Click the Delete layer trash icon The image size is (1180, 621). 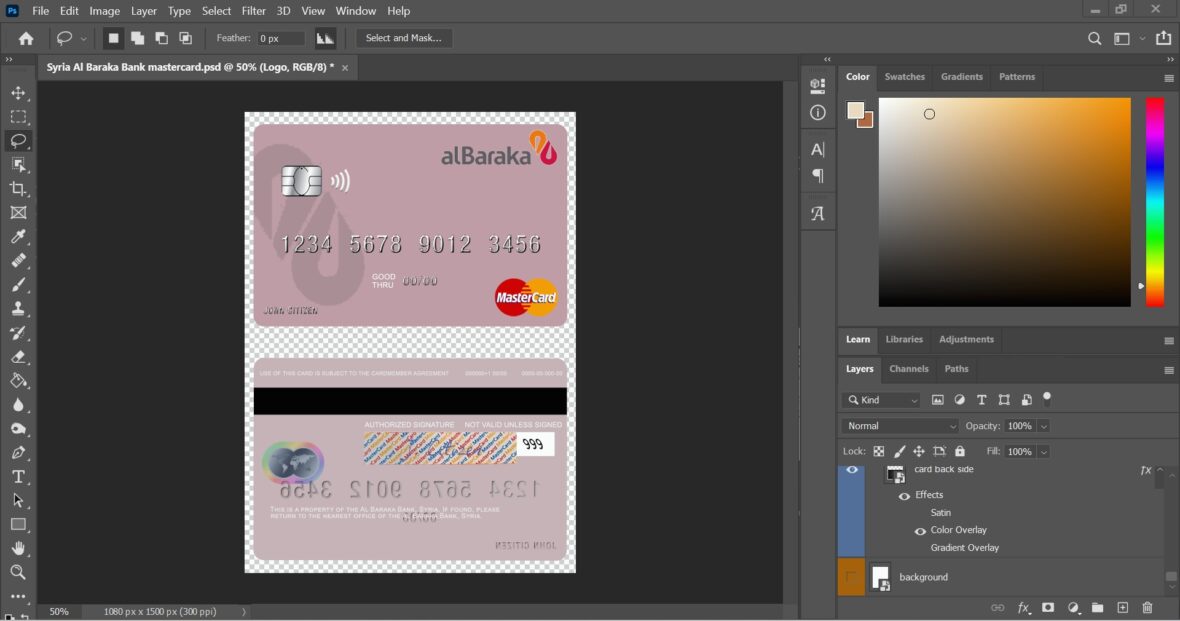click(x=1146, y=607)
